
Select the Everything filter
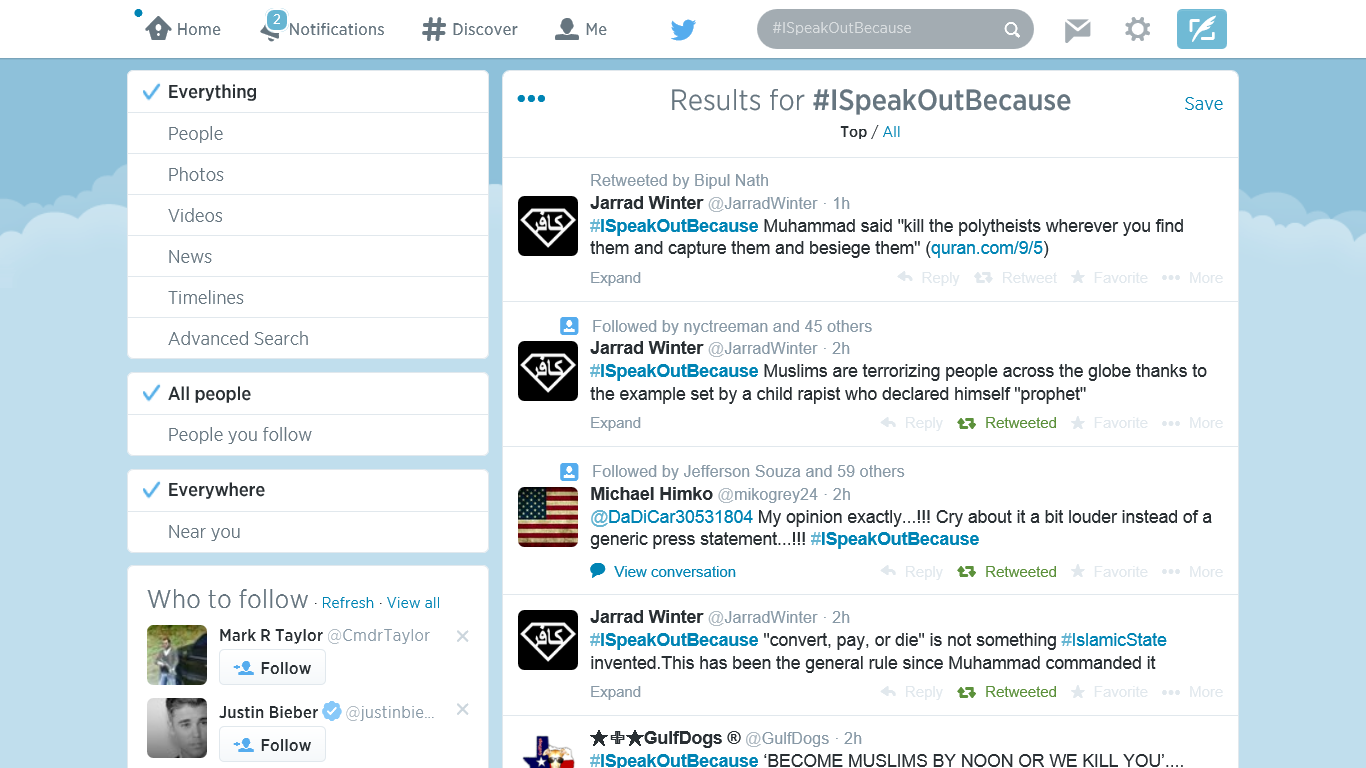pos(308,92)
